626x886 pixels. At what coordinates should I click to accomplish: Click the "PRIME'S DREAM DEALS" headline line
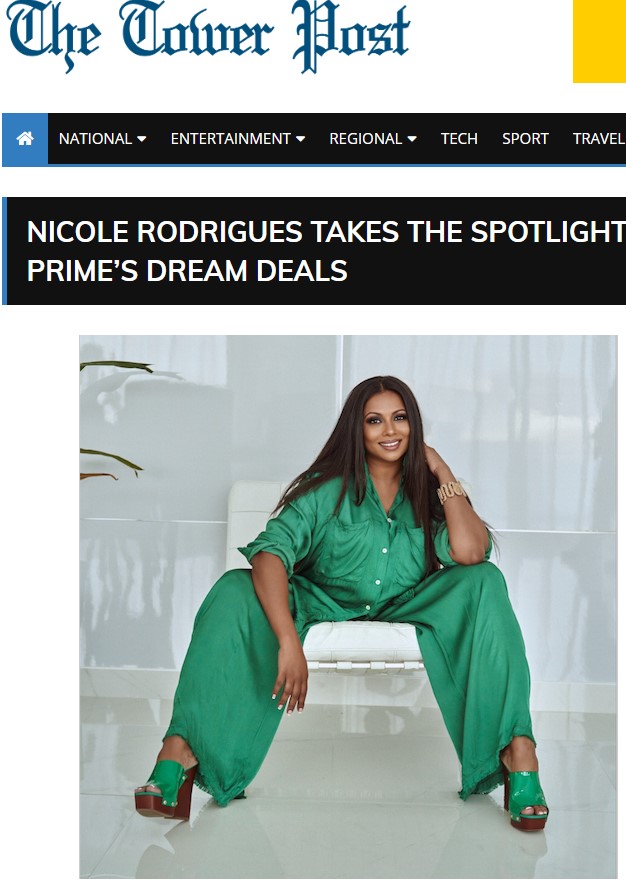point(187,271)
